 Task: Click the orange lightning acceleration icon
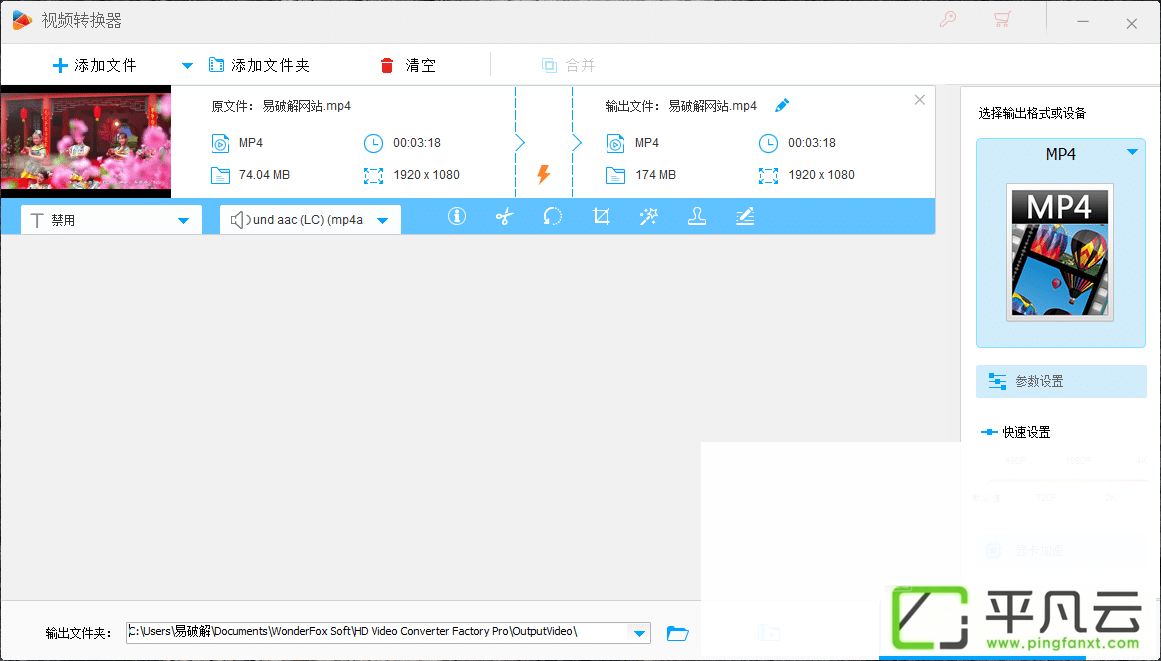coord(543,175)
